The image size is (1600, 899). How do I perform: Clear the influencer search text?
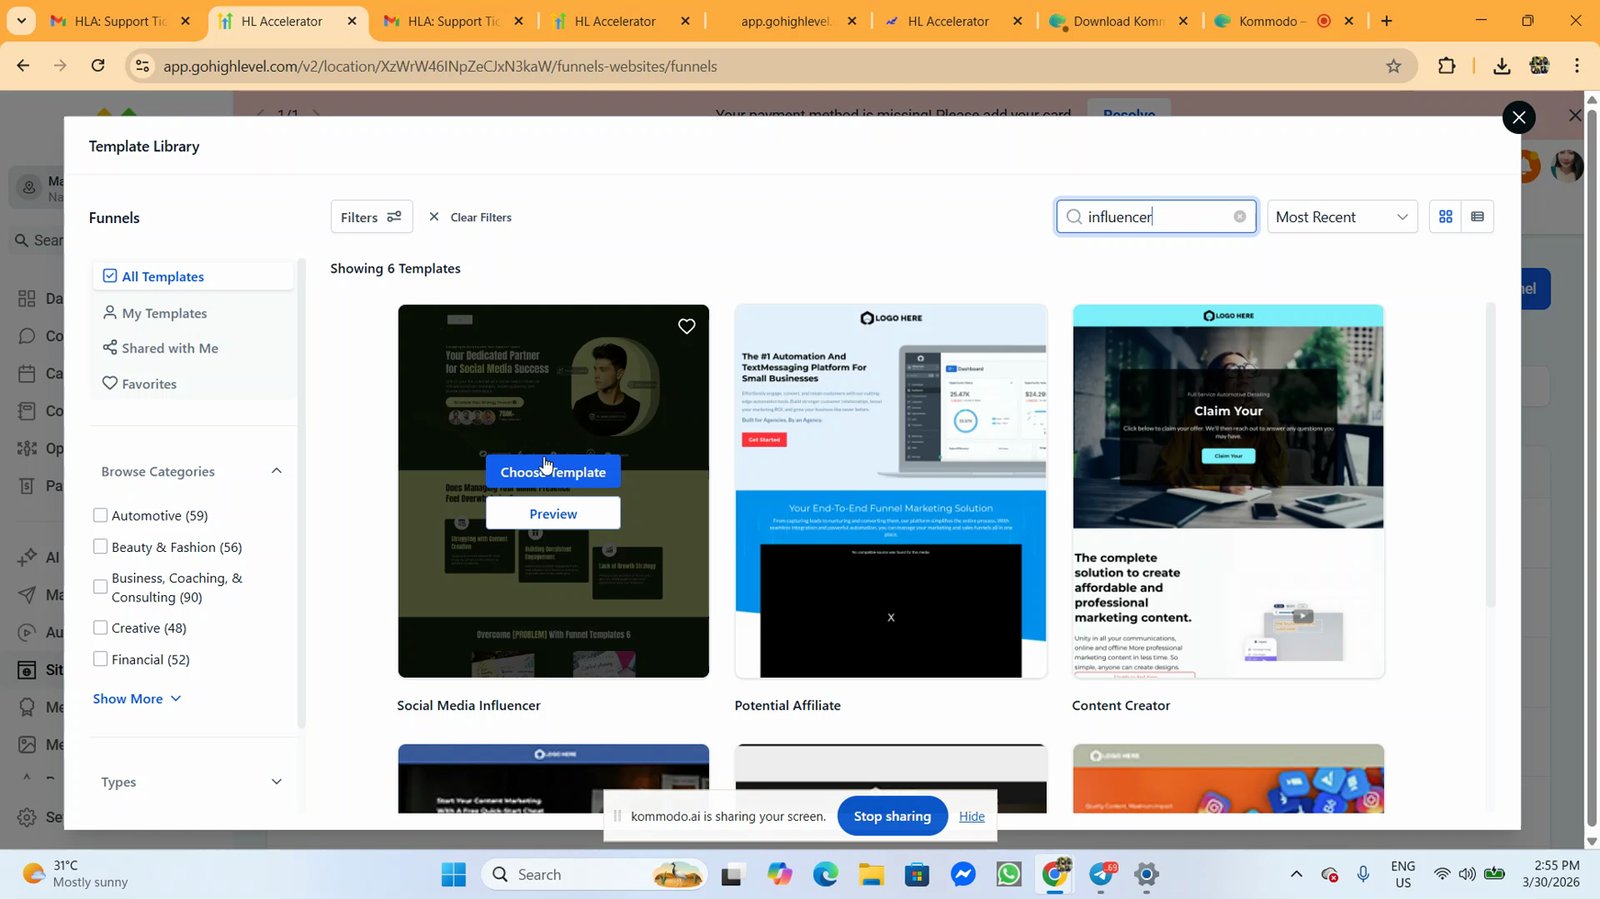pos(1239,217)
